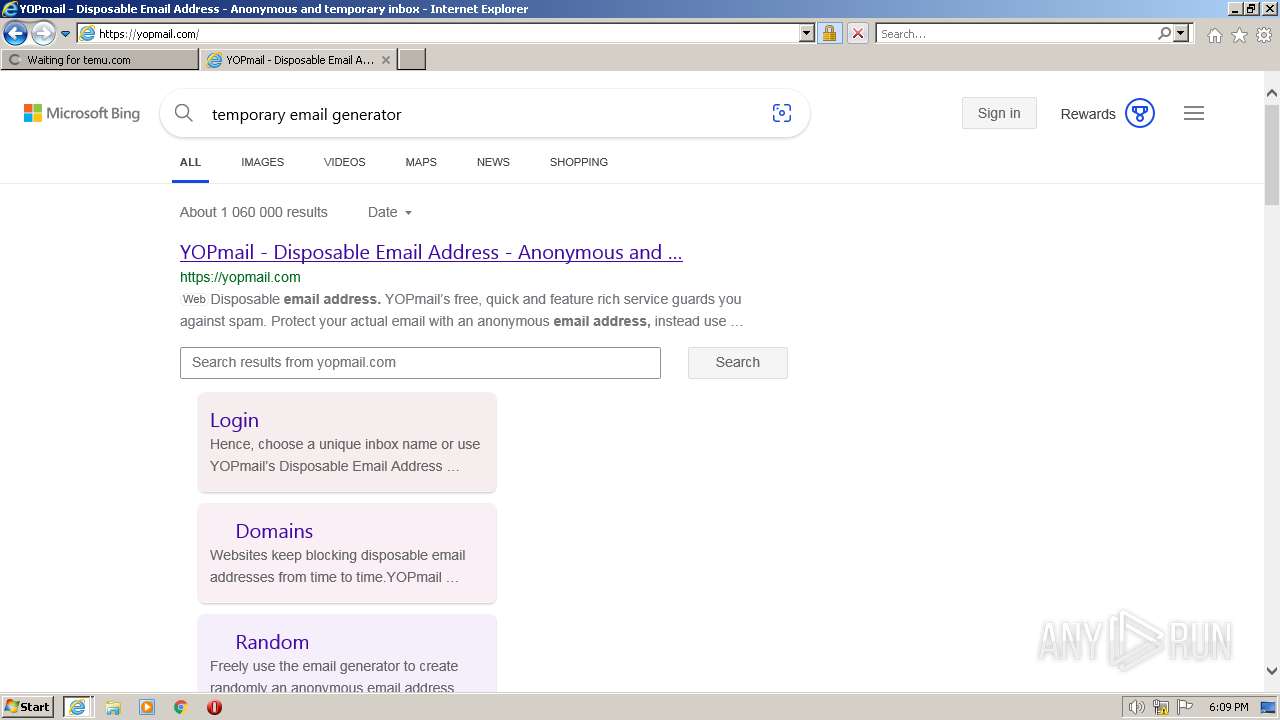Stop page loading with the red X

857,34
